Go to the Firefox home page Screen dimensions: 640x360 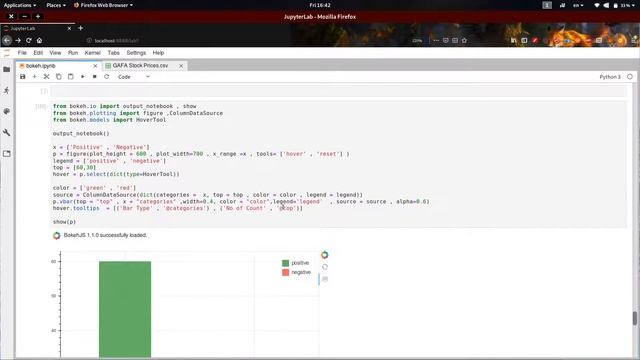coord(39,40)
